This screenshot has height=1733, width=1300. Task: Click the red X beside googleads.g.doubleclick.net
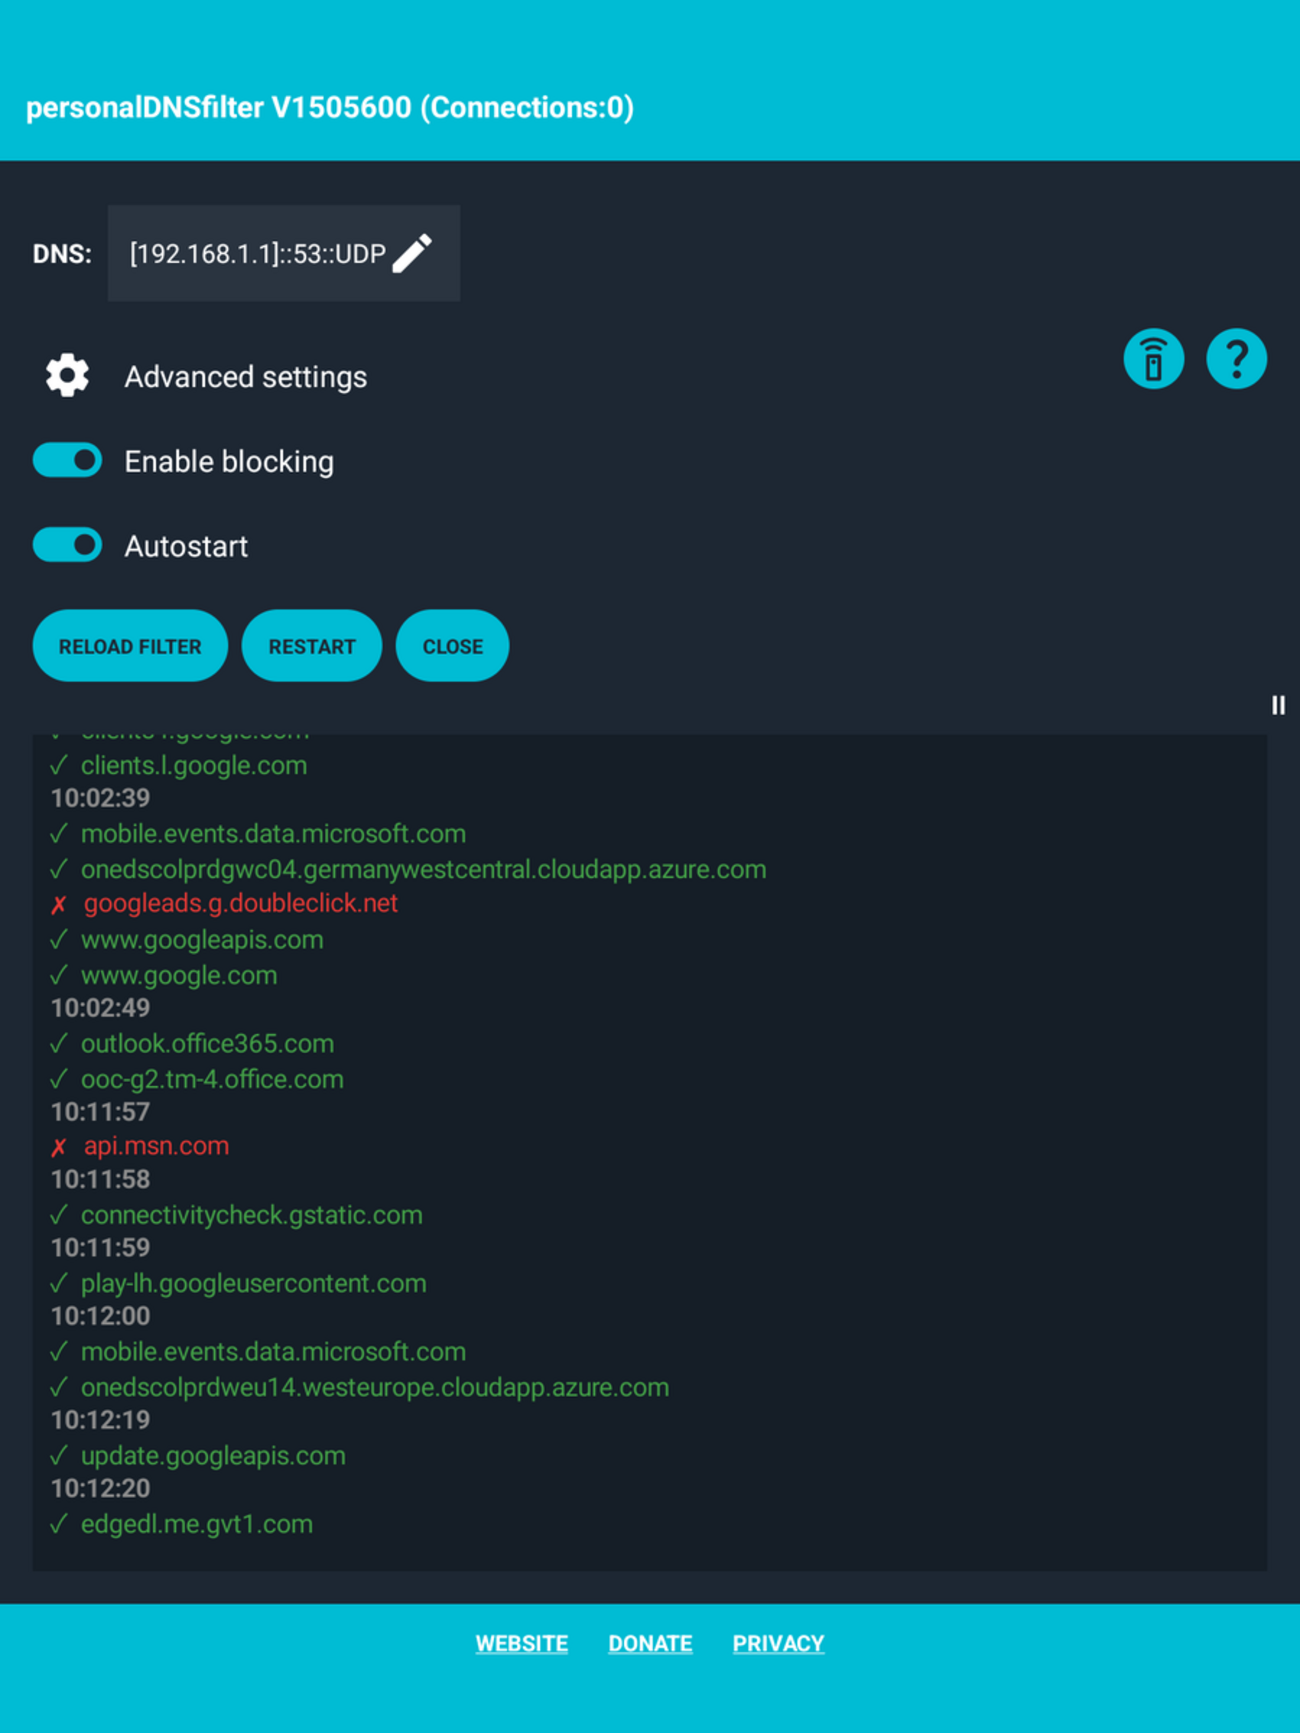click(59, 904)
